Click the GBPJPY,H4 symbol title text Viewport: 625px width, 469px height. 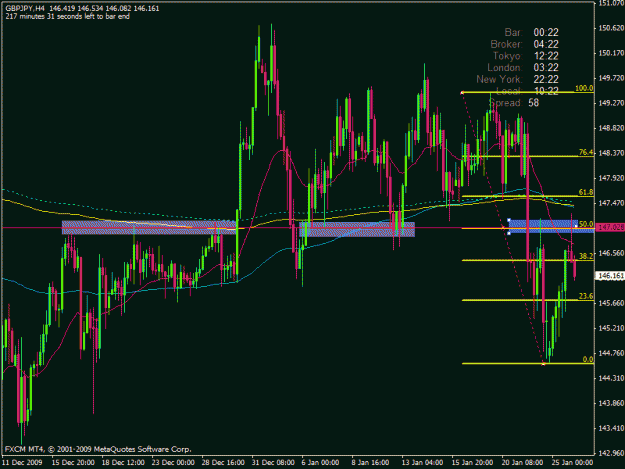pos(25,8)
